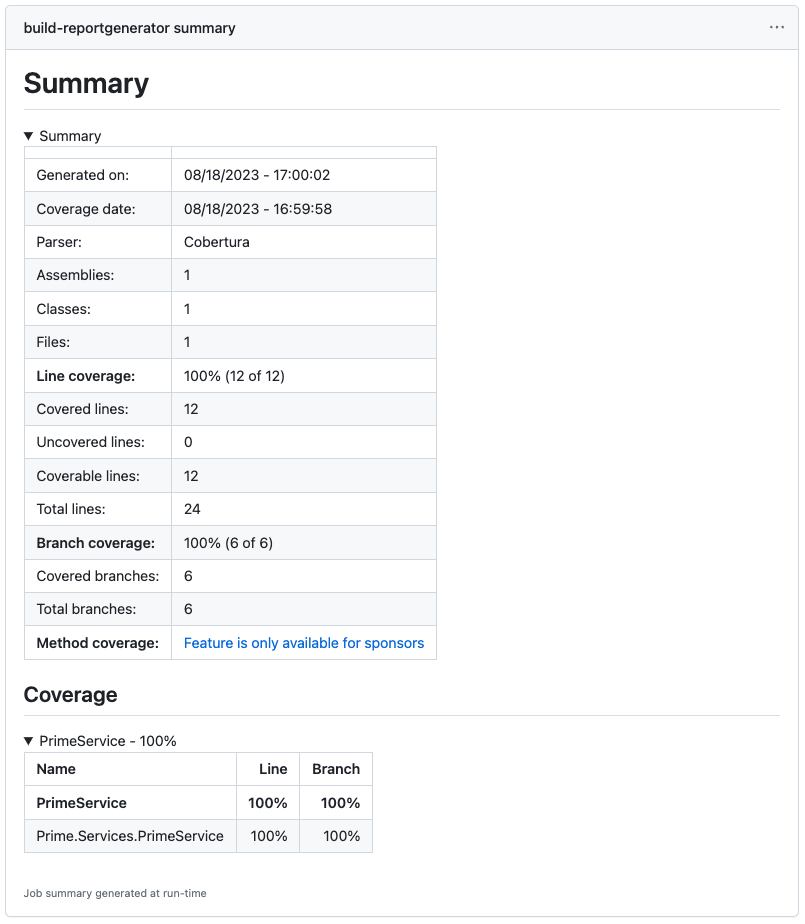805x924 pixels.
Task: Click the Line coverage 100% (12 of 12) cell
Action: click(x=242, y=376)
